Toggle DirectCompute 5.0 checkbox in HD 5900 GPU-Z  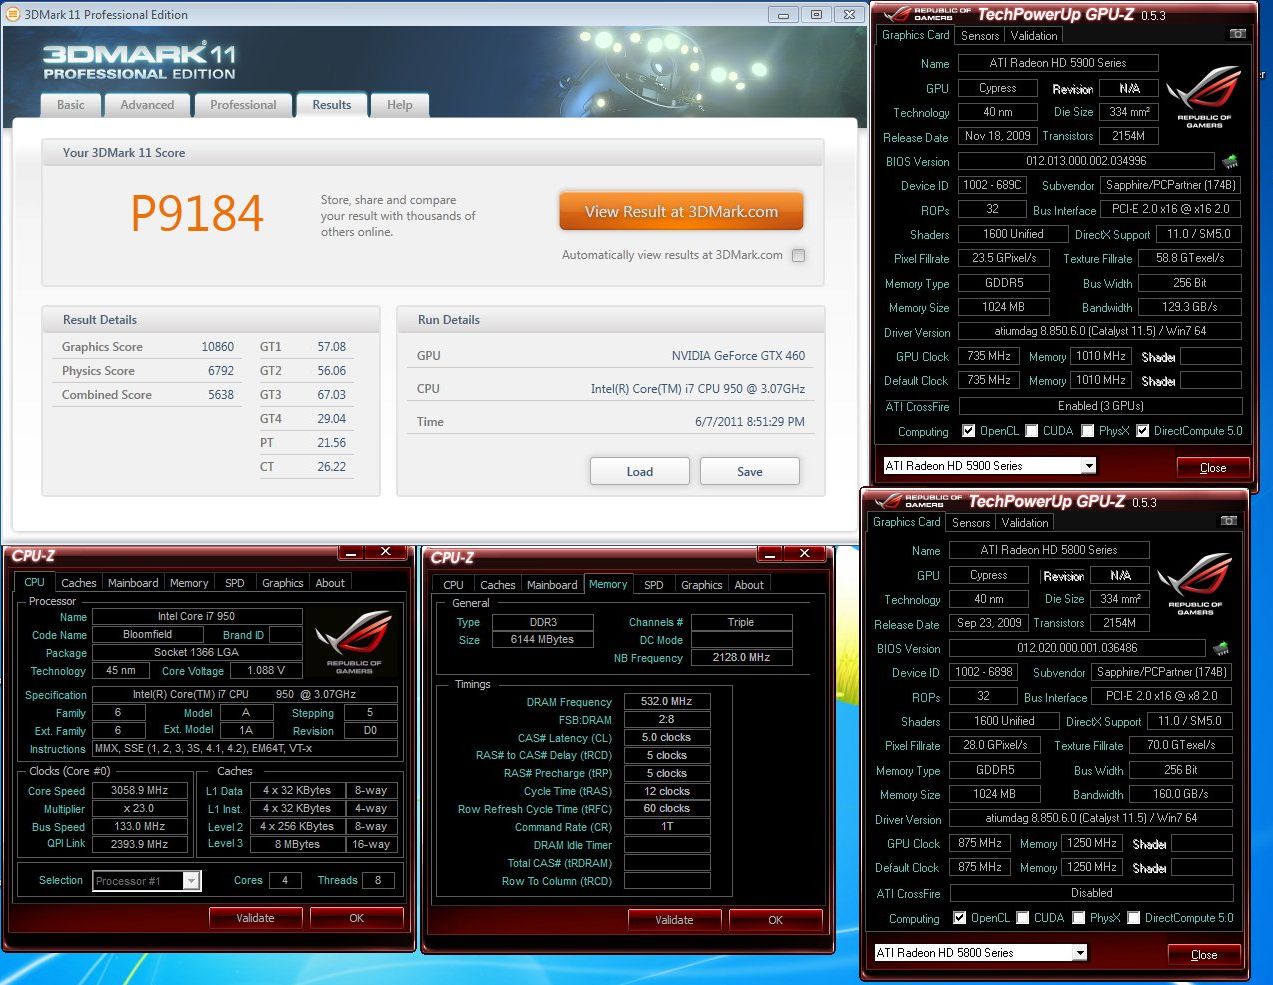[x=1142, y=431]
